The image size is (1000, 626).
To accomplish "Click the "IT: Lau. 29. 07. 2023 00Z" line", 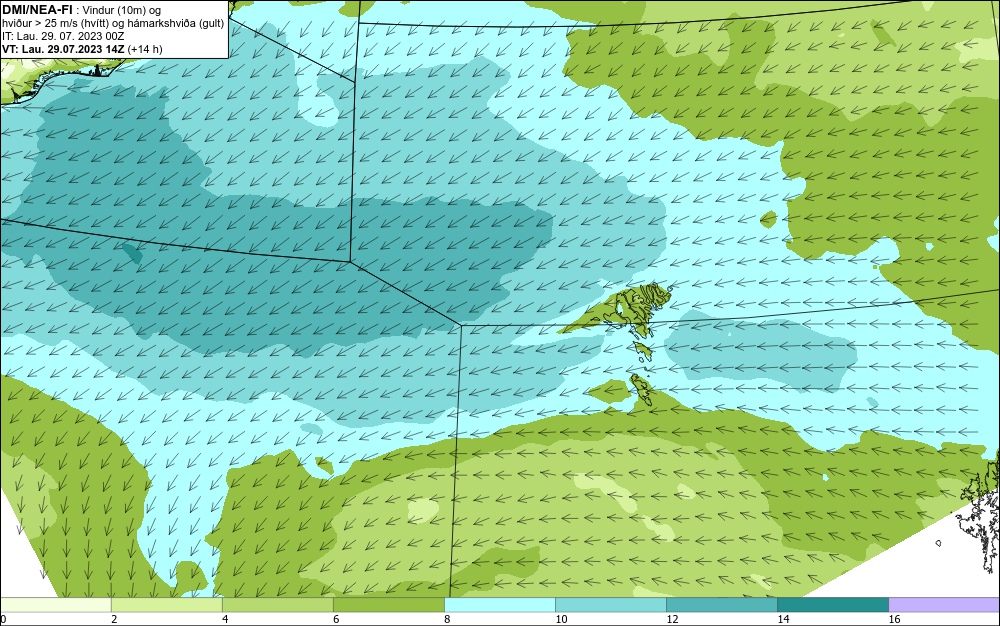I will [63, 36].
